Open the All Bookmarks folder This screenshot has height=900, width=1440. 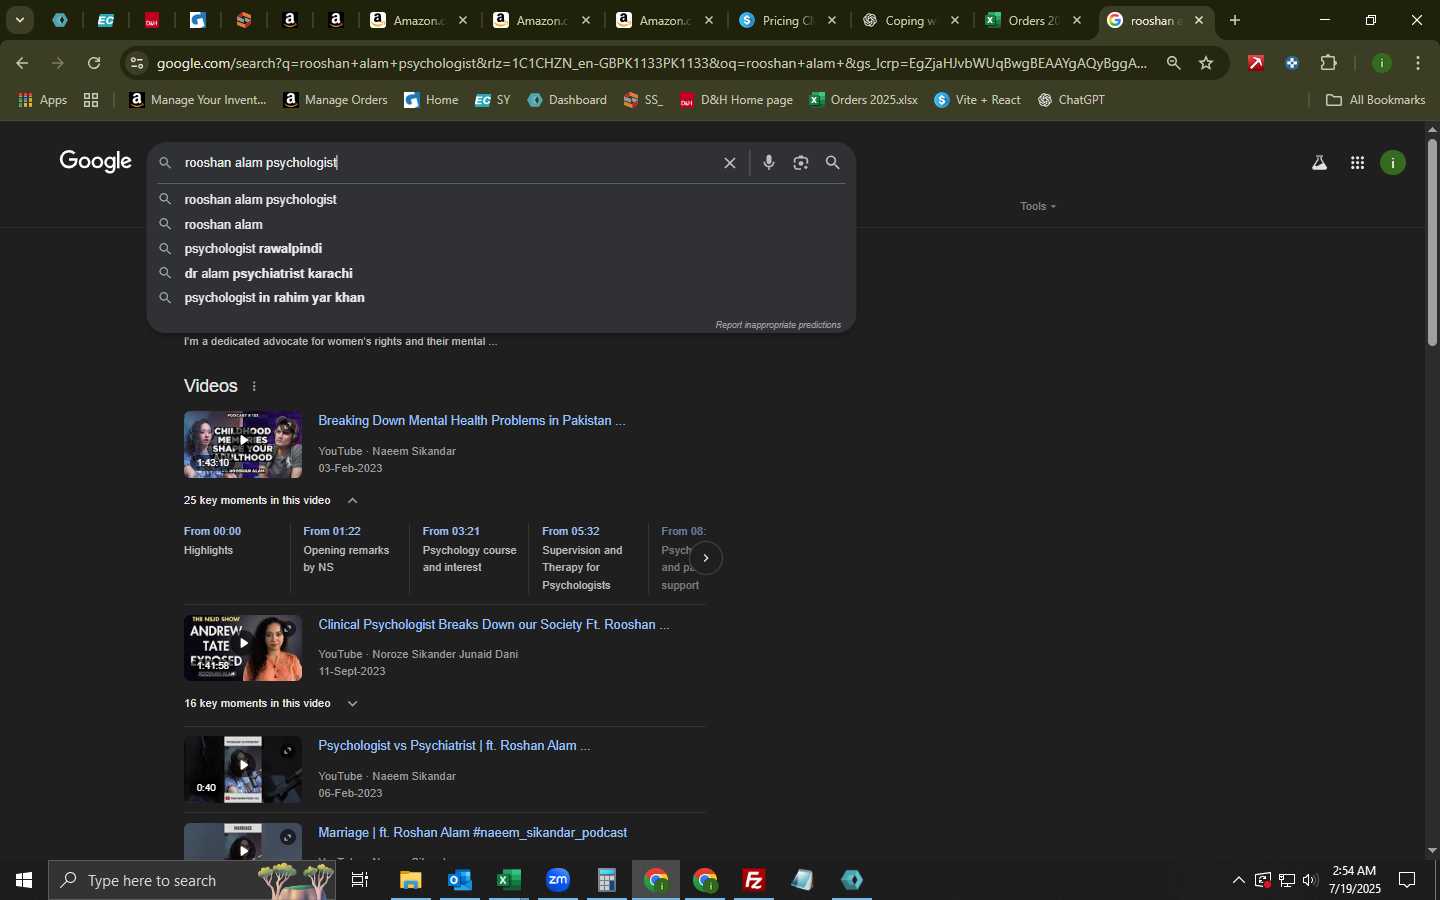(x=1375, y=100)
